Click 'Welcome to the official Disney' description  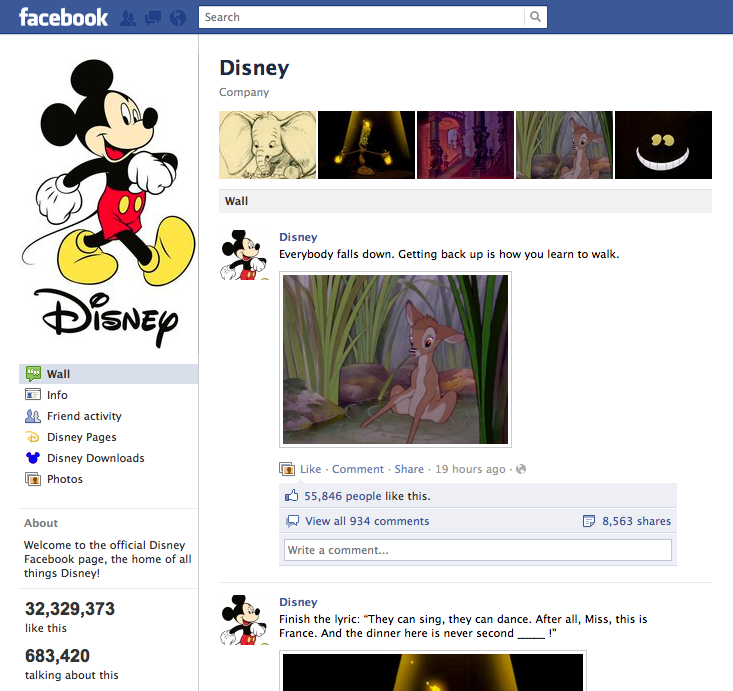(x=108, y=559)
